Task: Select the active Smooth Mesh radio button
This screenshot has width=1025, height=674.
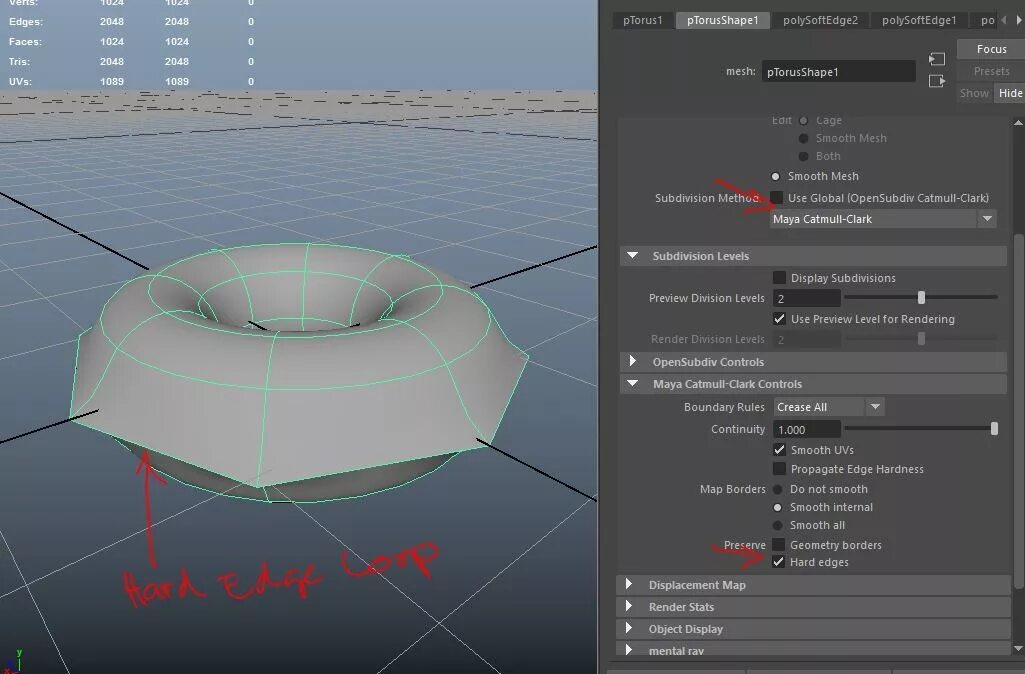Action: pyautogui.click(x=775, y=177)
